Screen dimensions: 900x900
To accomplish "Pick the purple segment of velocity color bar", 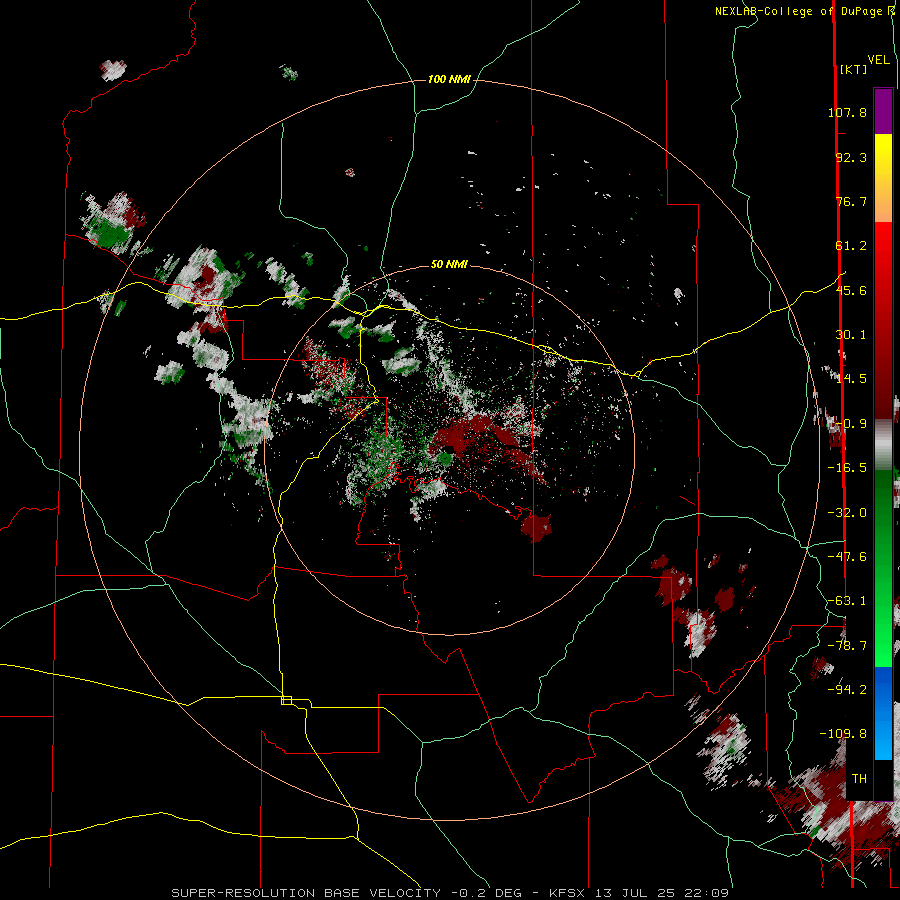I will click(883, 111).
